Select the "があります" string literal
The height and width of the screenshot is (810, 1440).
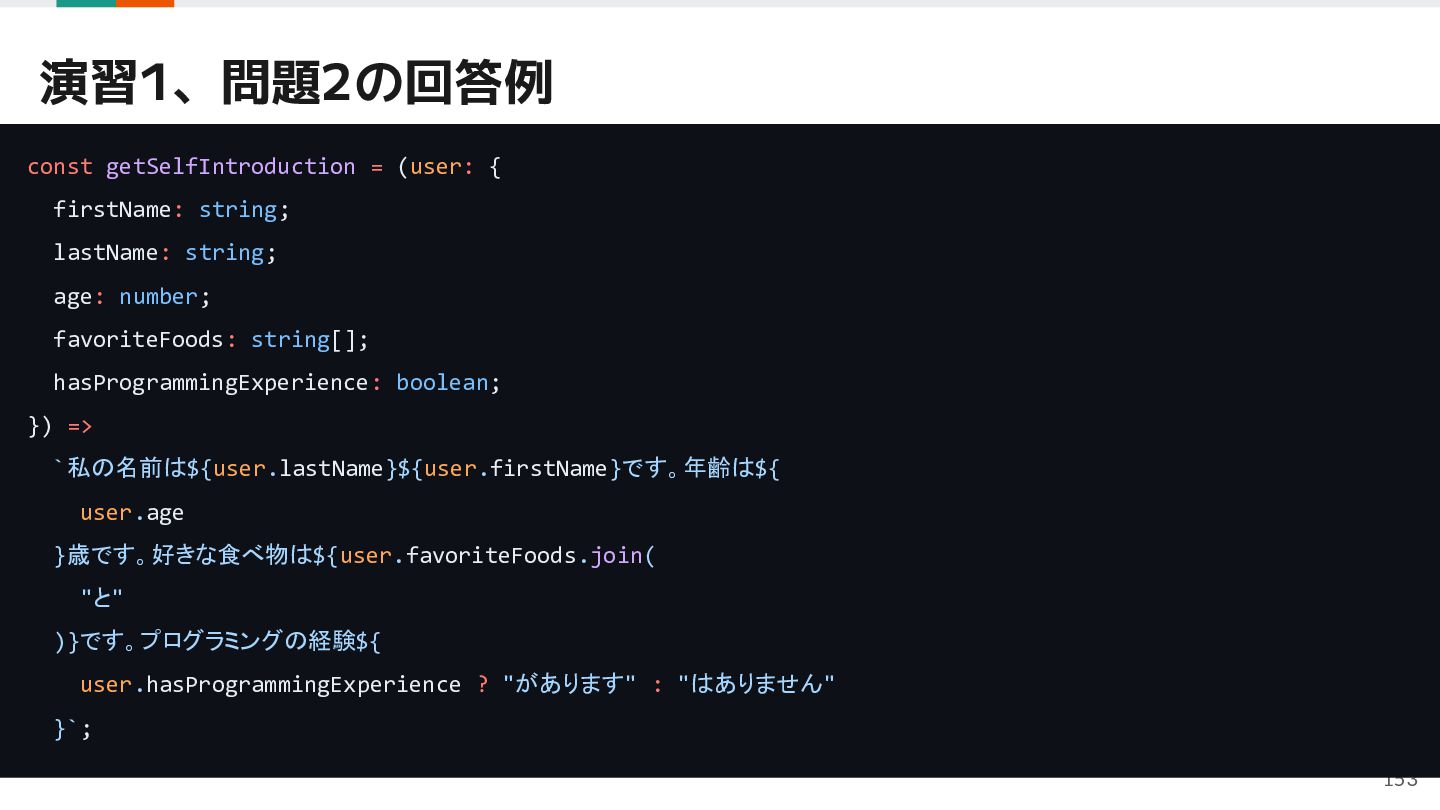click(569, 683)
